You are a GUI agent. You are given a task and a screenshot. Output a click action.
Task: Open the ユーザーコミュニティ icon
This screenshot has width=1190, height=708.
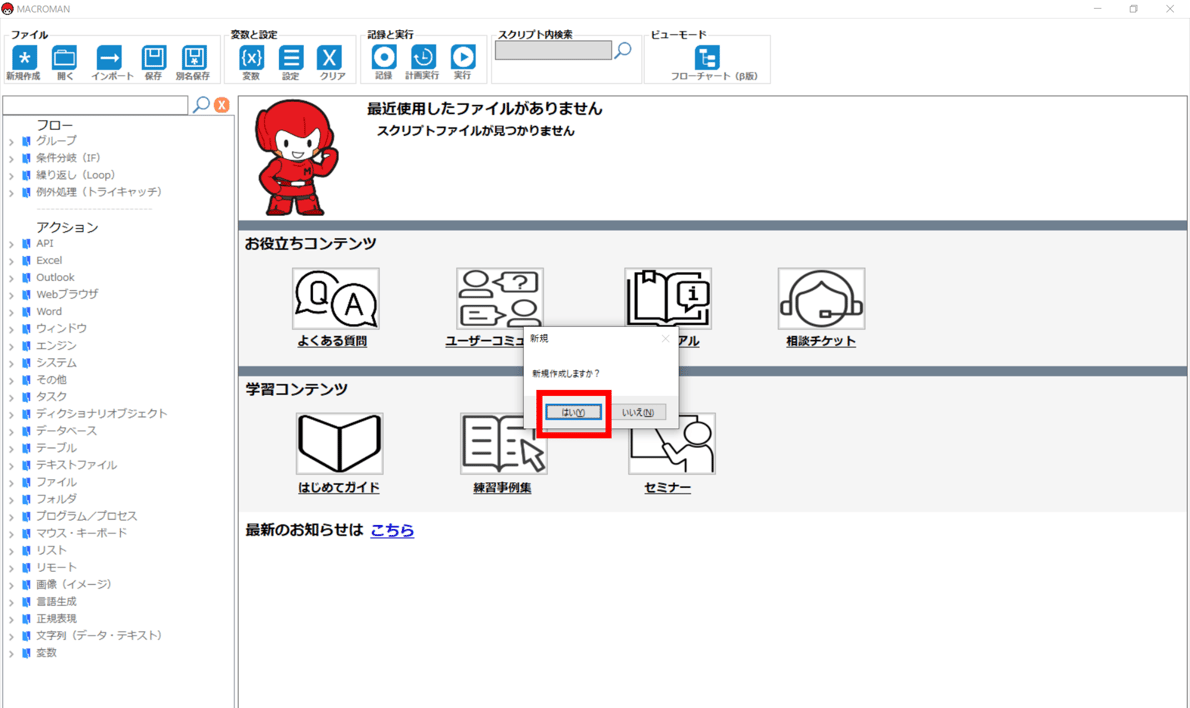coord(499,298)
